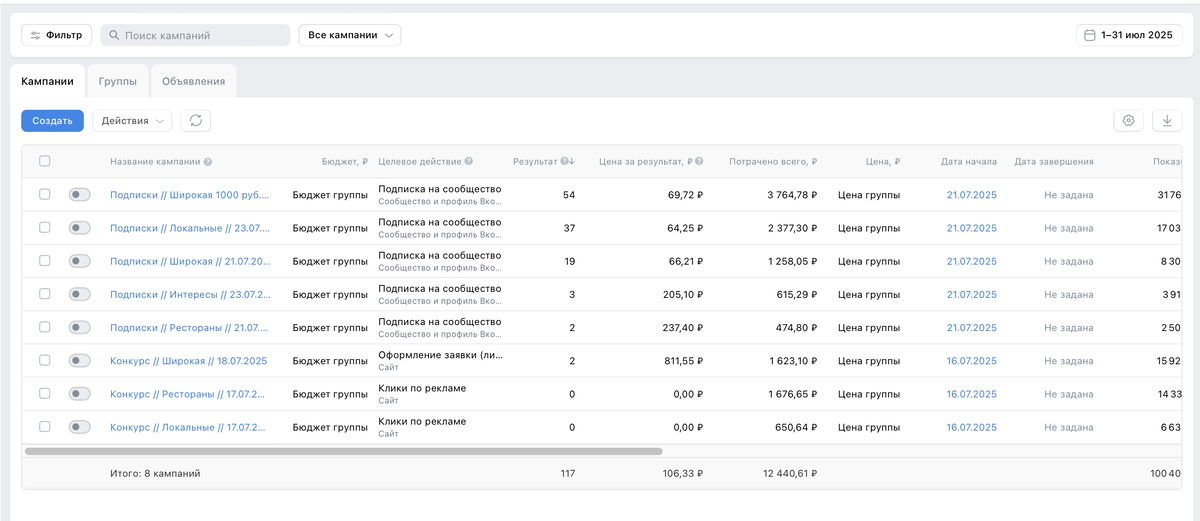The width and height of the screenshot is (1200, 521).
Task: Select checkbox for Подписки // Интересы row
Action: pyautogui.click(x=44, y=294)
